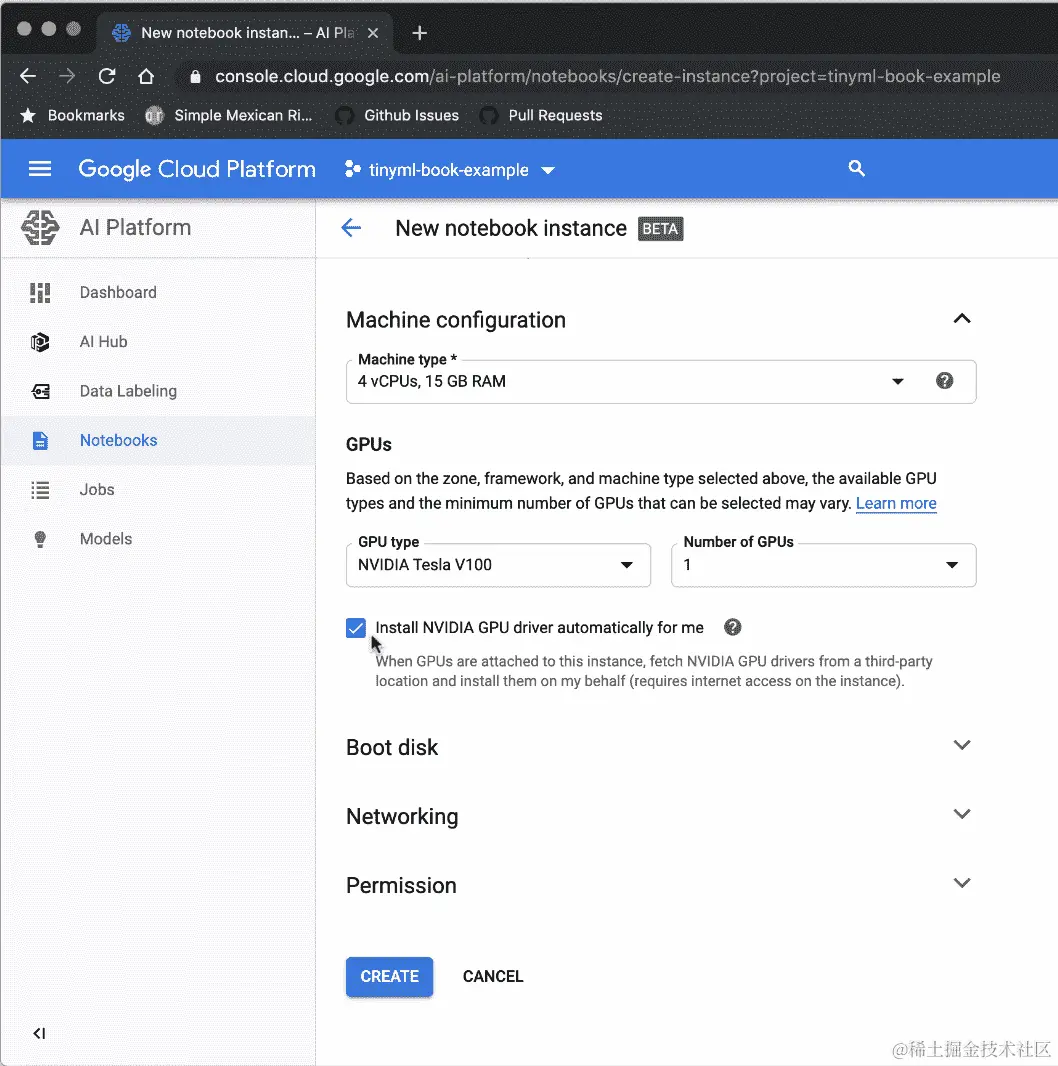Open the Simple Mexican Ri... bookmark
Viewport: 1058px width, 1066px height.
click(229, 116)
